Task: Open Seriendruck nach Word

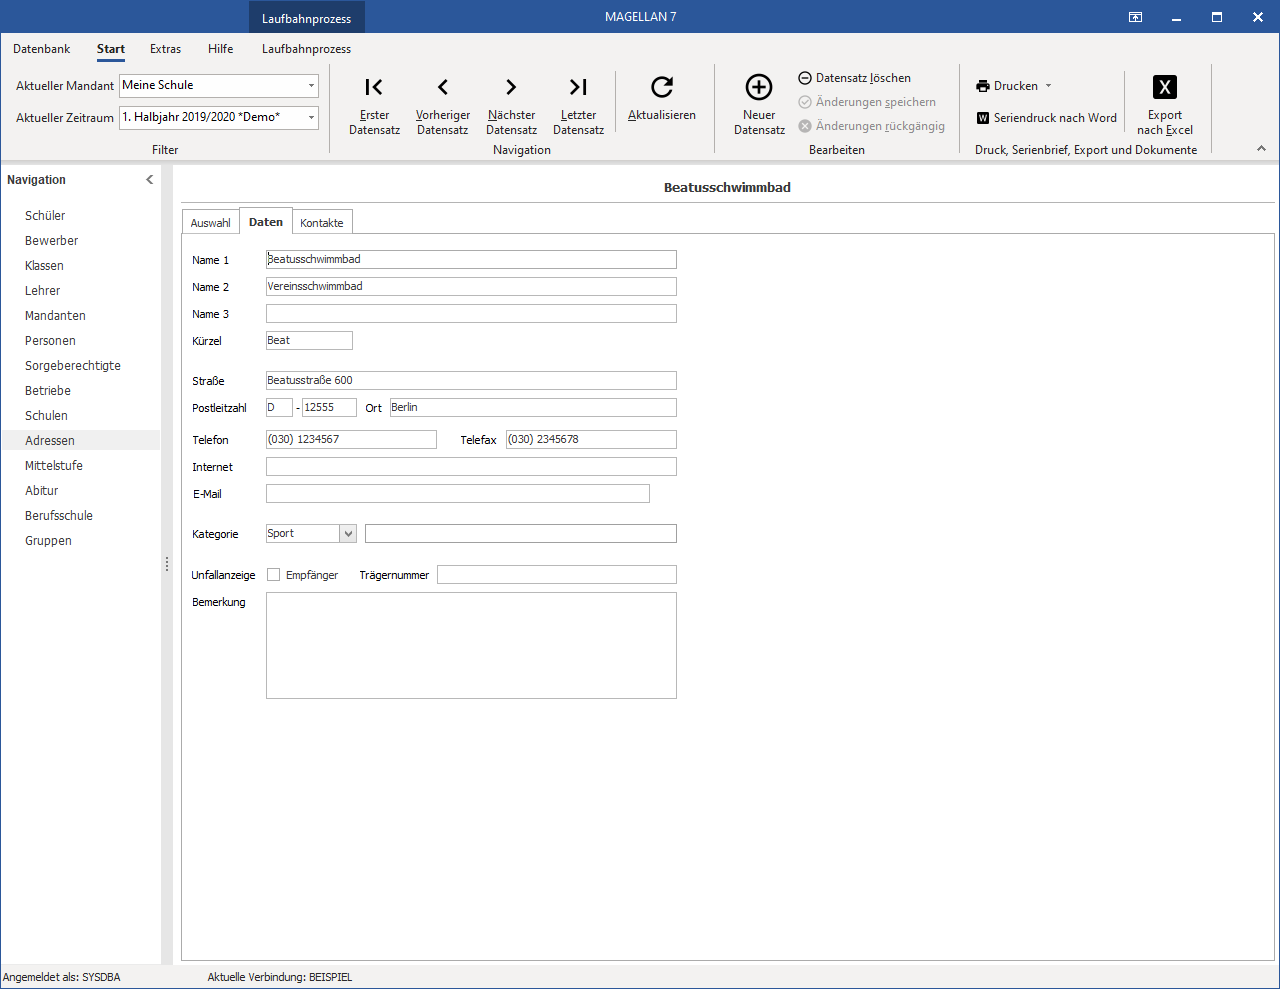Action: (1046, 118)
